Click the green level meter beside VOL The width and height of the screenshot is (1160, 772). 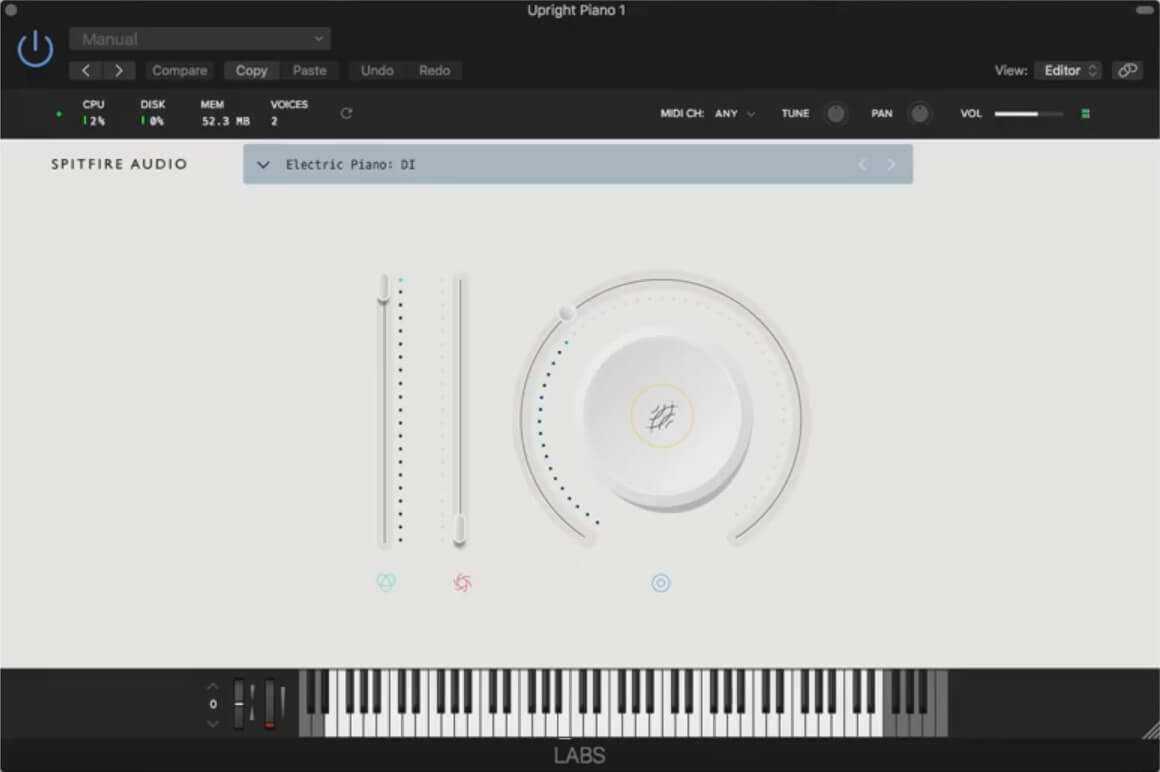click(x=1085, y=114)
